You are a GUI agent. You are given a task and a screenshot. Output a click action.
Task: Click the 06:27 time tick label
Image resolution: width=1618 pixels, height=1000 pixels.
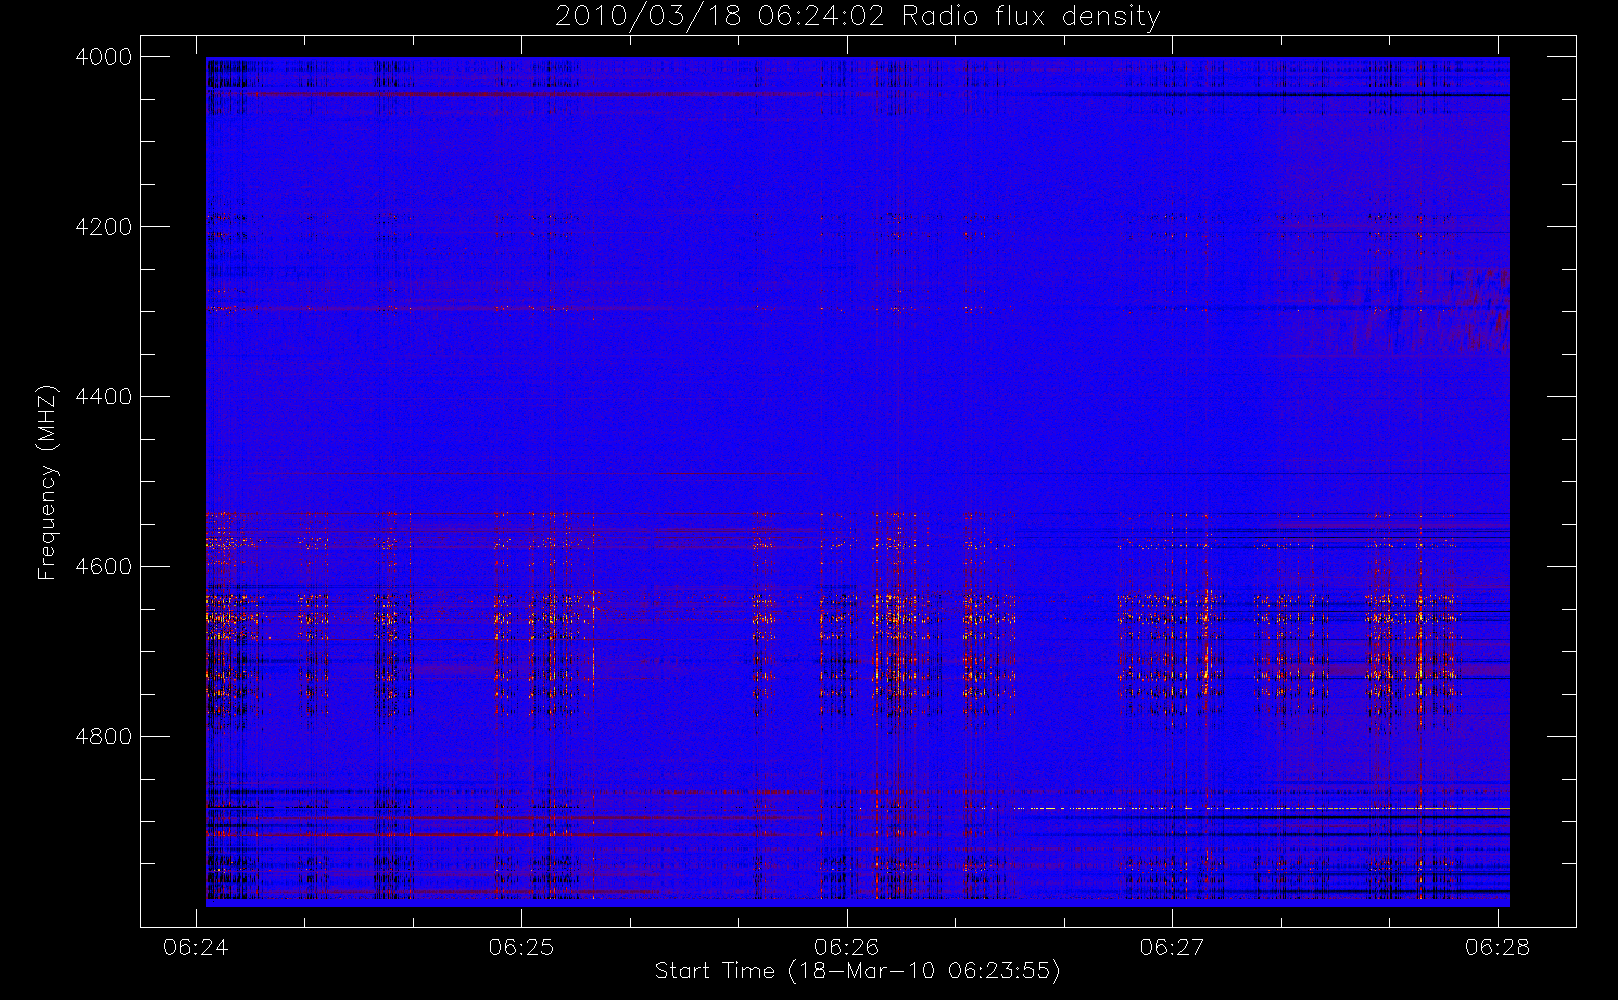tap(1172, 947)
